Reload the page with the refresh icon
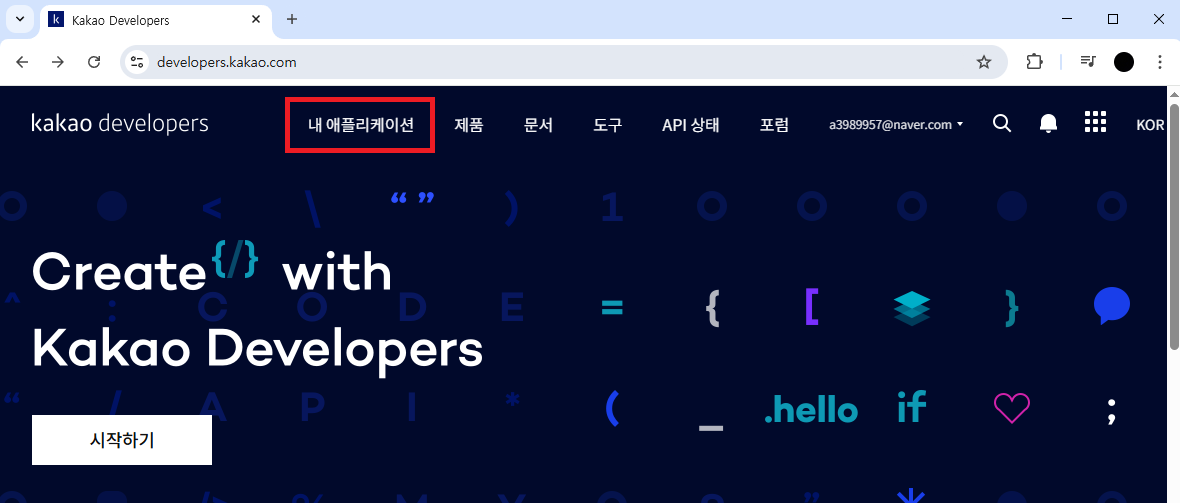The image size is (1180, 503). click(x=94, y=62)
